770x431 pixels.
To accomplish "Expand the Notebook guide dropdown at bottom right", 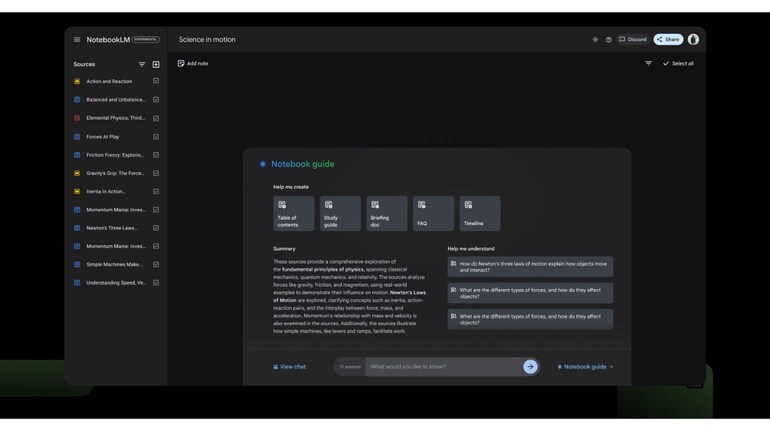I will coord(585,367).
